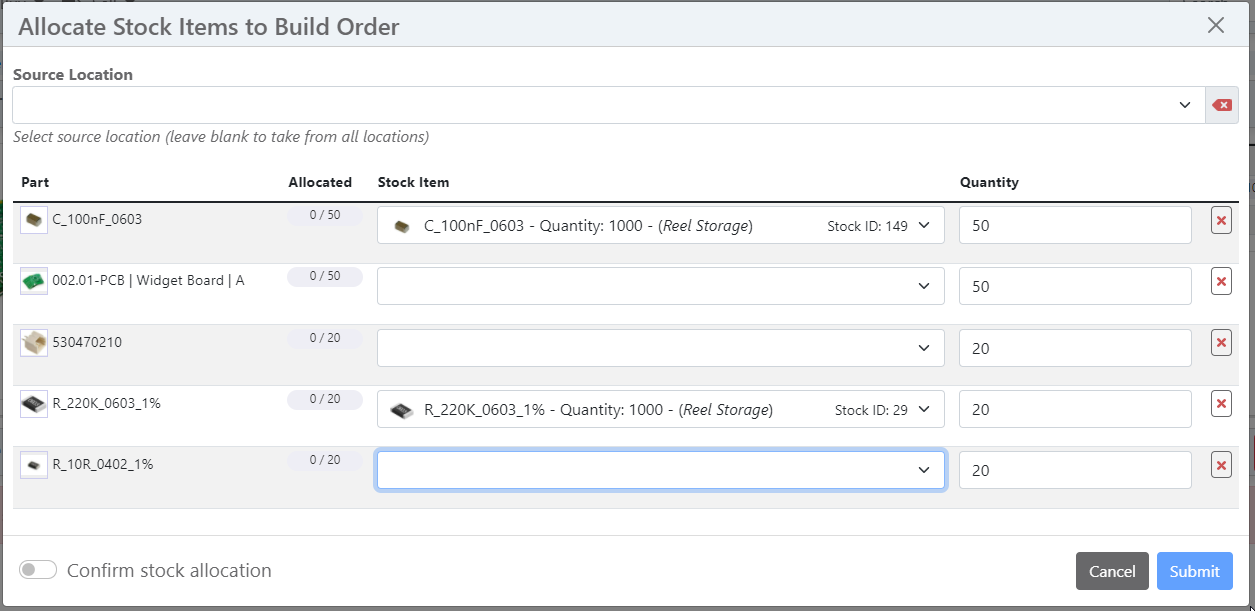1255x611 pixels.
Task: Click the R_220K_0603_1% part thumbnail
Action: (34, 404)
